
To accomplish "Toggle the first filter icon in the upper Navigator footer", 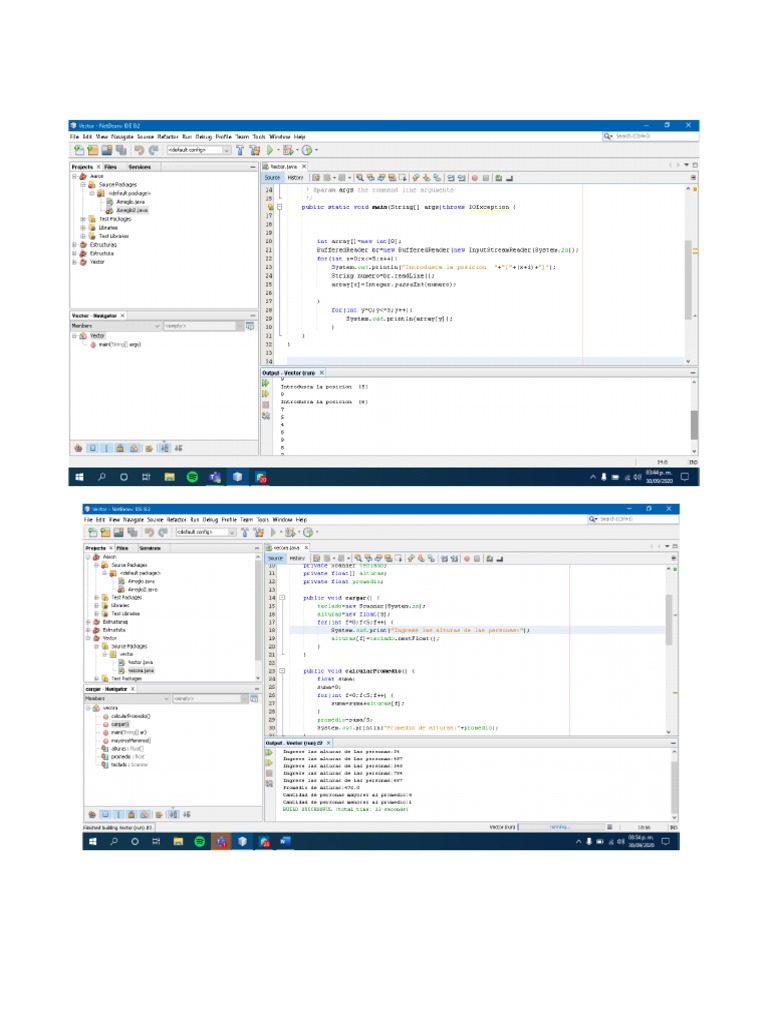I will (77, 448).
